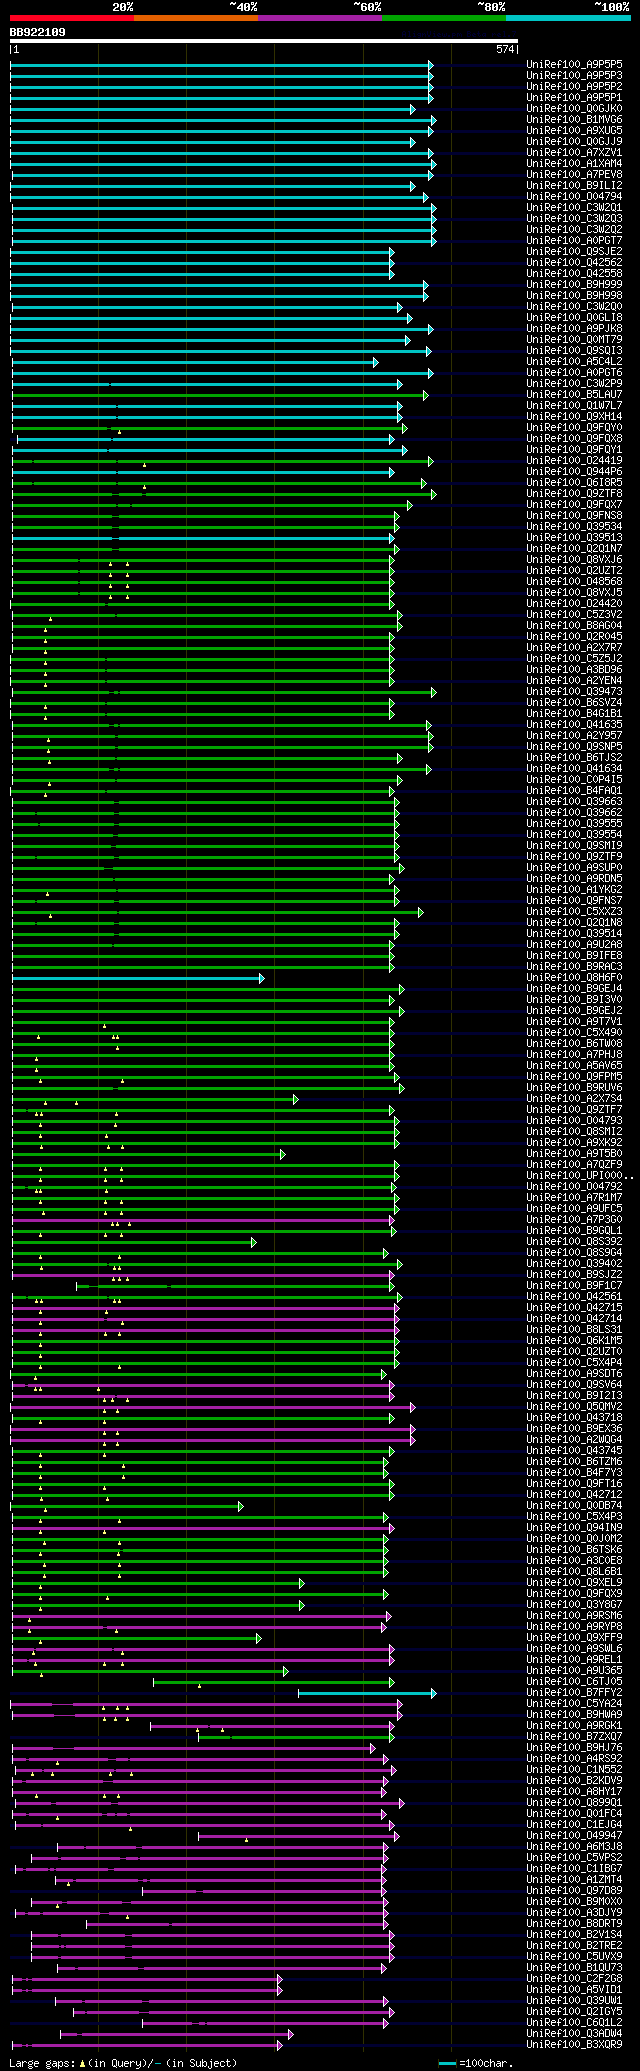The image size is (640, 2071).
Task: Open hit UniRef100_A1XAM4
Action: click(574, 163)
